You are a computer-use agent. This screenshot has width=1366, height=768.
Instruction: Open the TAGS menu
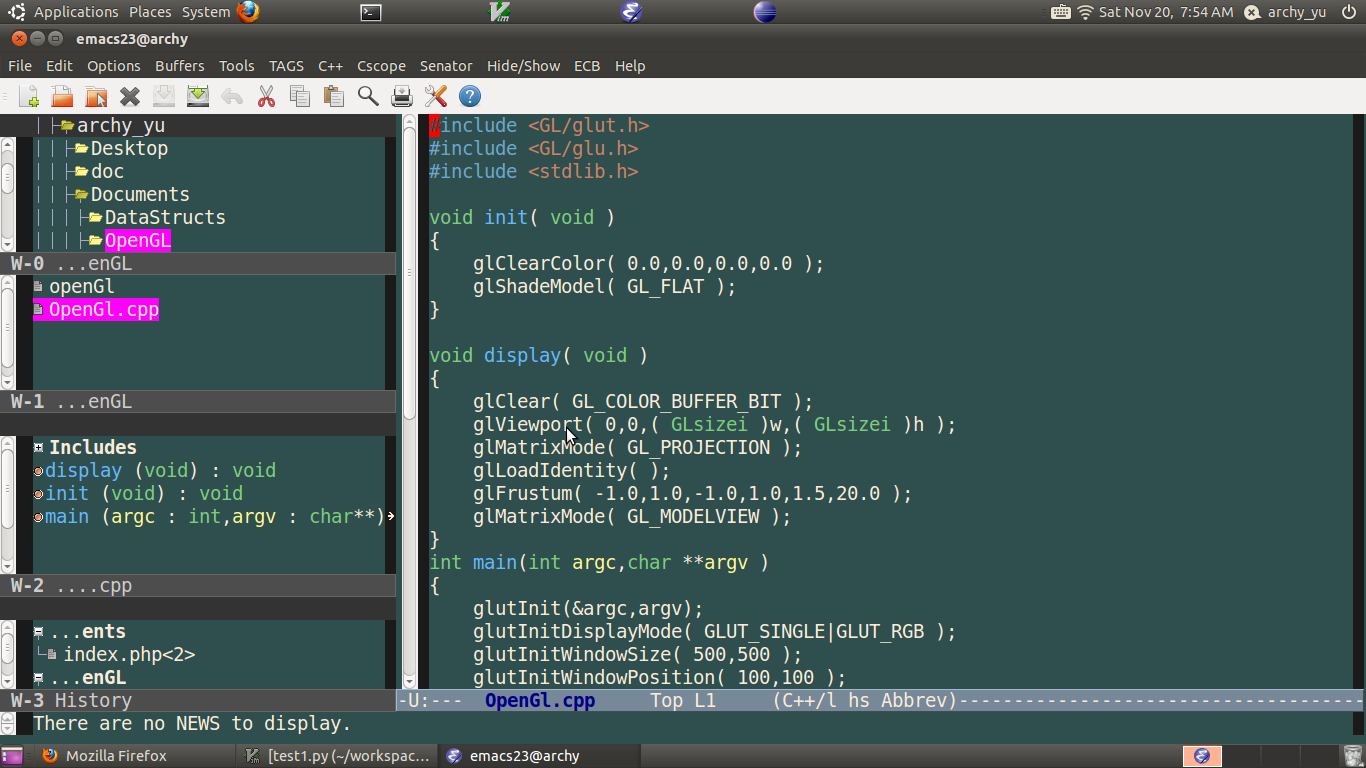click(286, 66)
